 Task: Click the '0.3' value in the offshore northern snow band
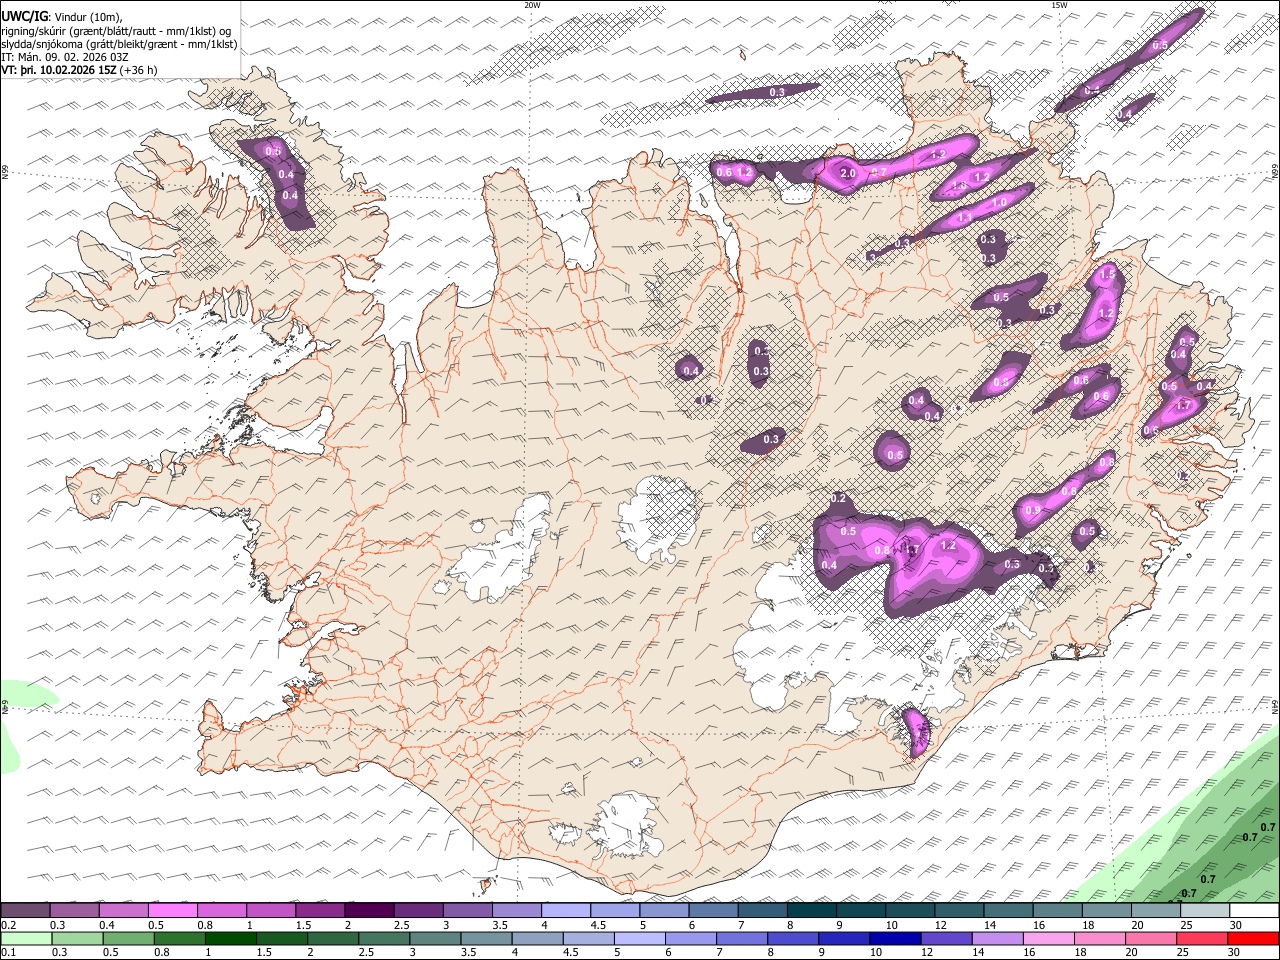click(777, 92)
